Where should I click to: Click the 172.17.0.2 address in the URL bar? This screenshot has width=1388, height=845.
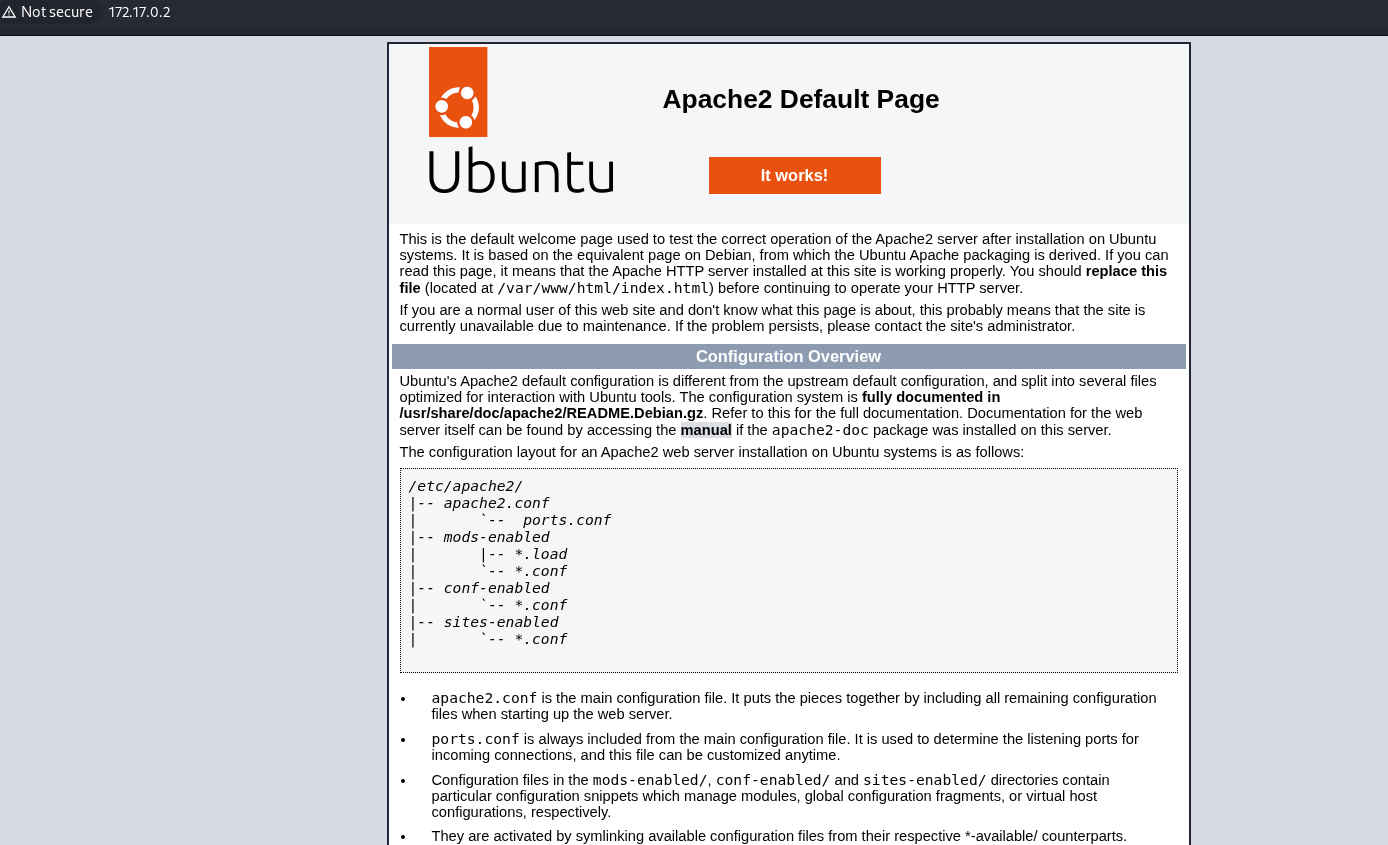[139, 12]
